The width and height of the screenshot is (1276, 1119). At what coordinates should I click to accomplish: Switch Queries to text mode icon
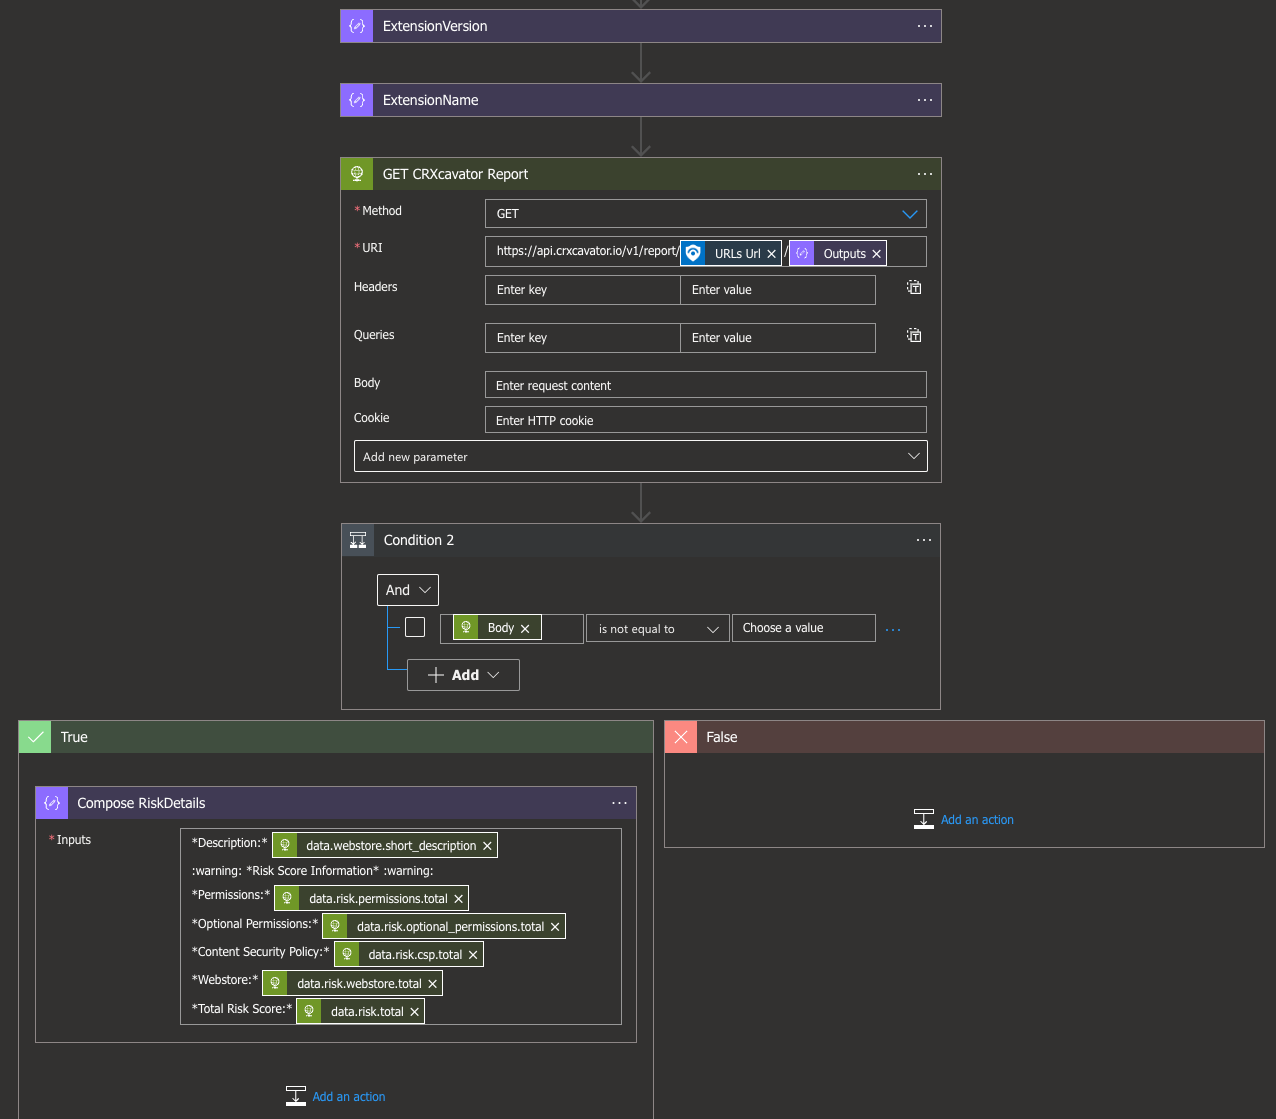[x=914, y=336]
